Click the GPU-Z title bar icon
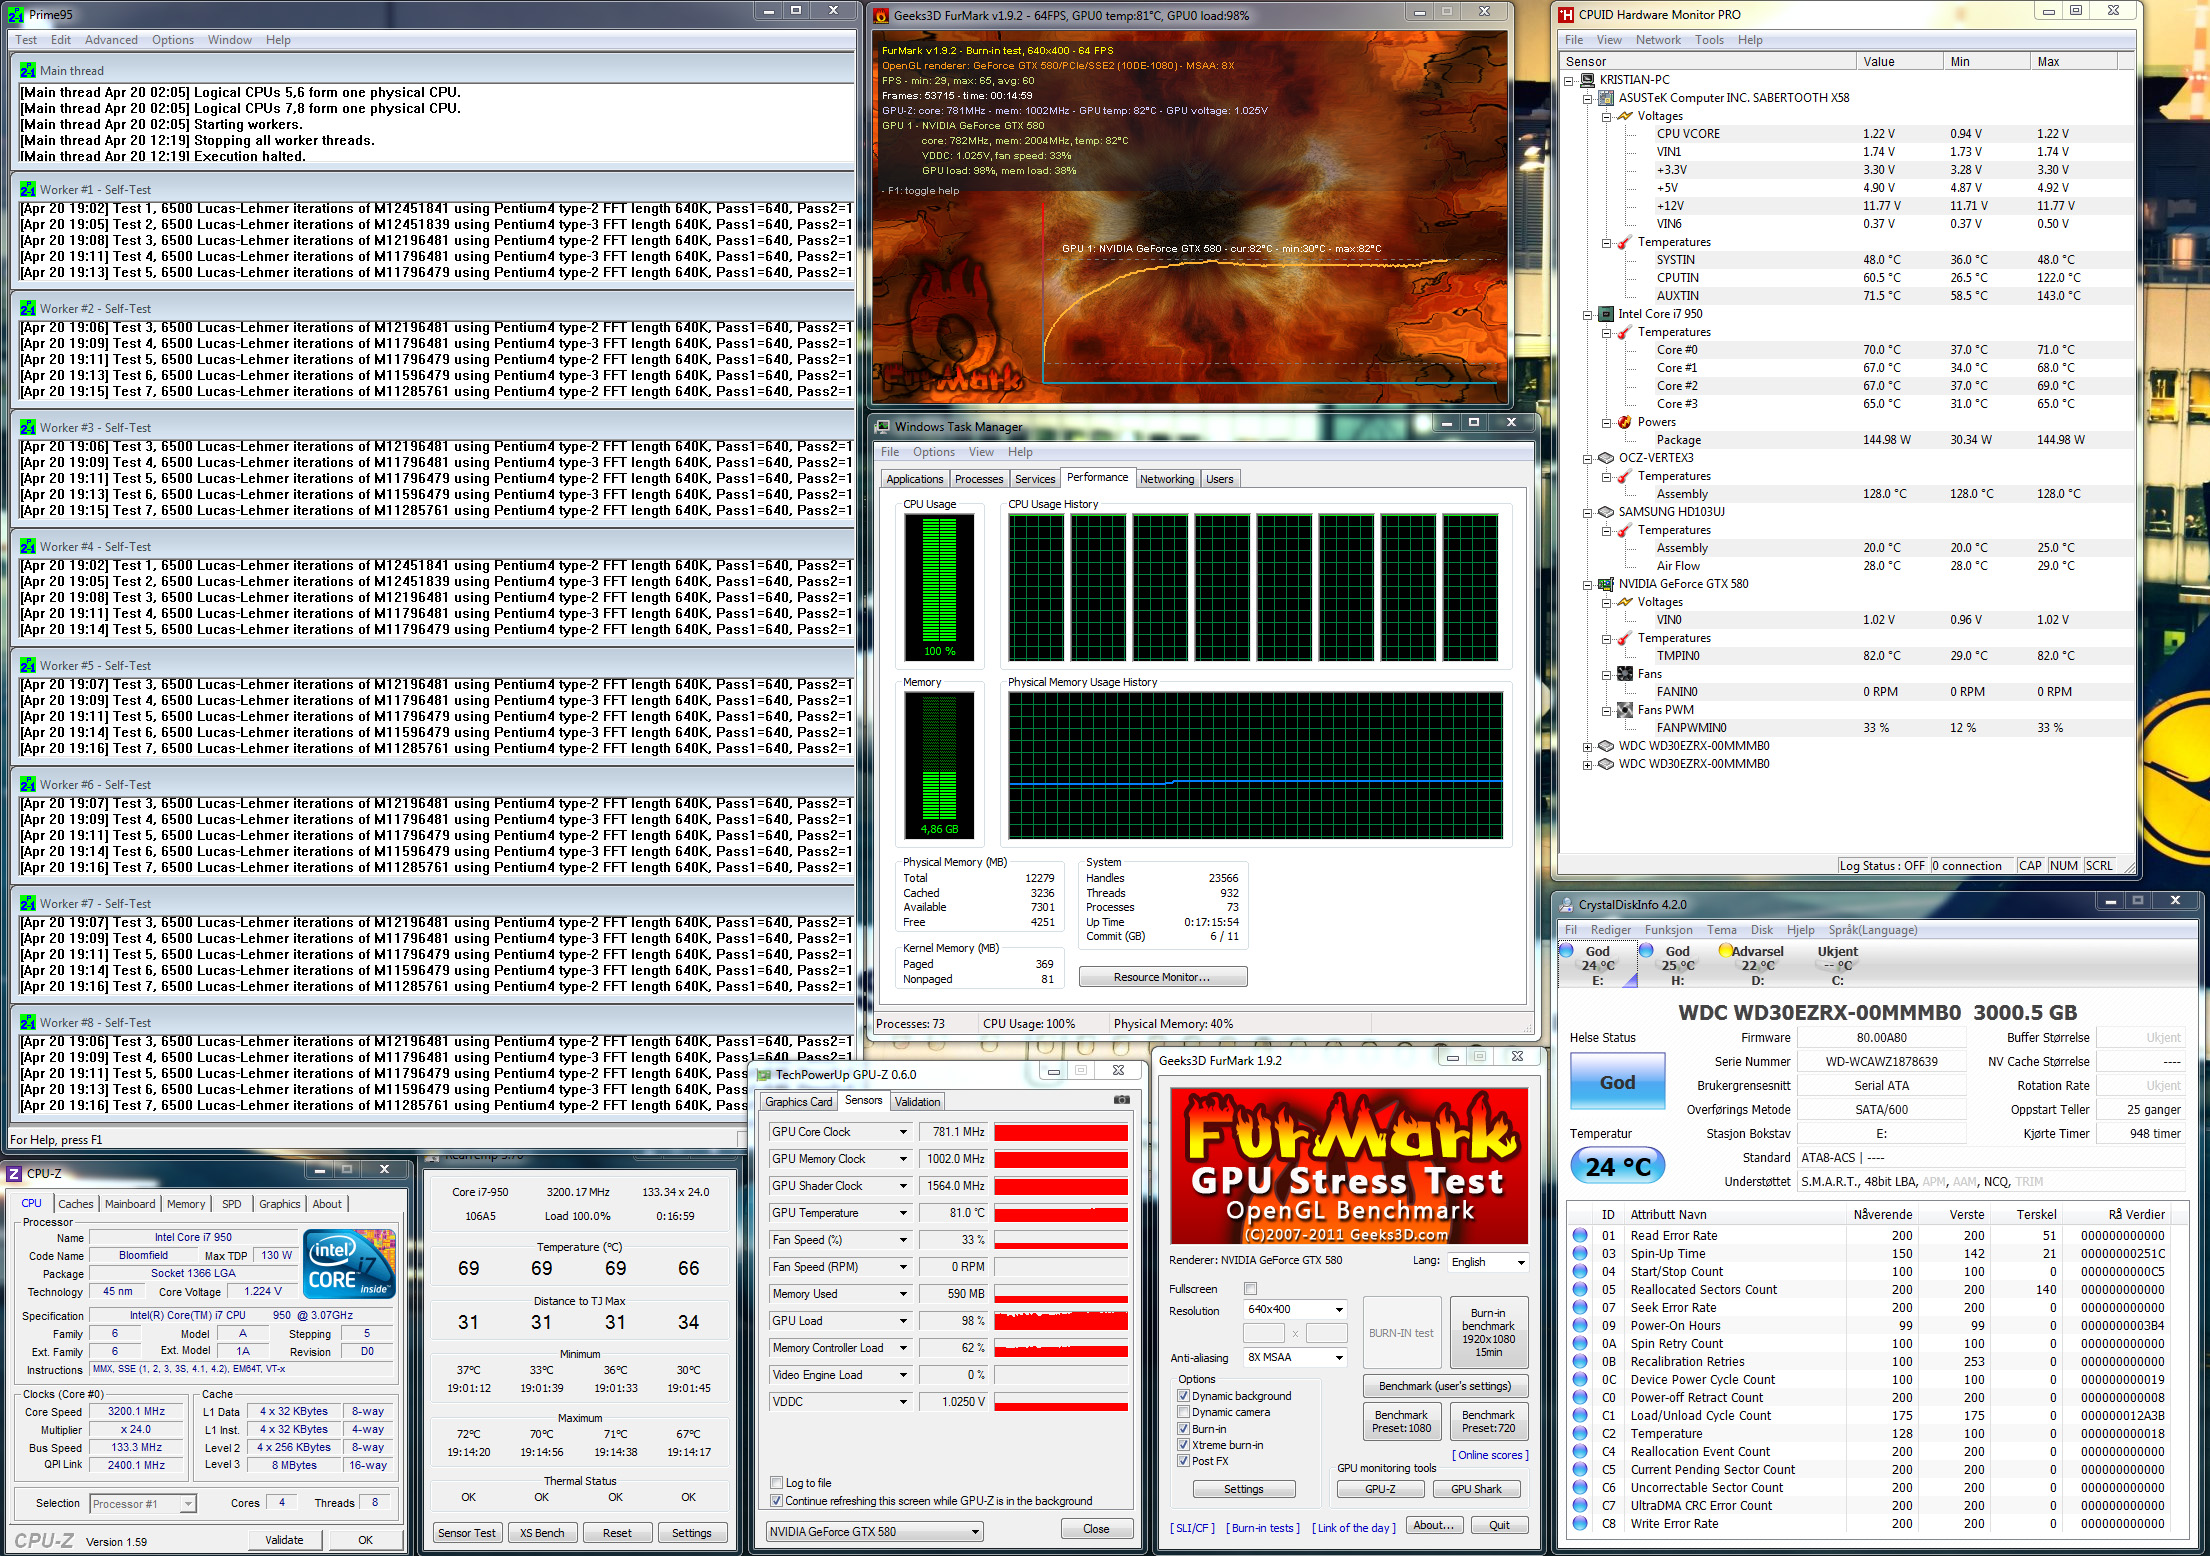 [765, 1075]
